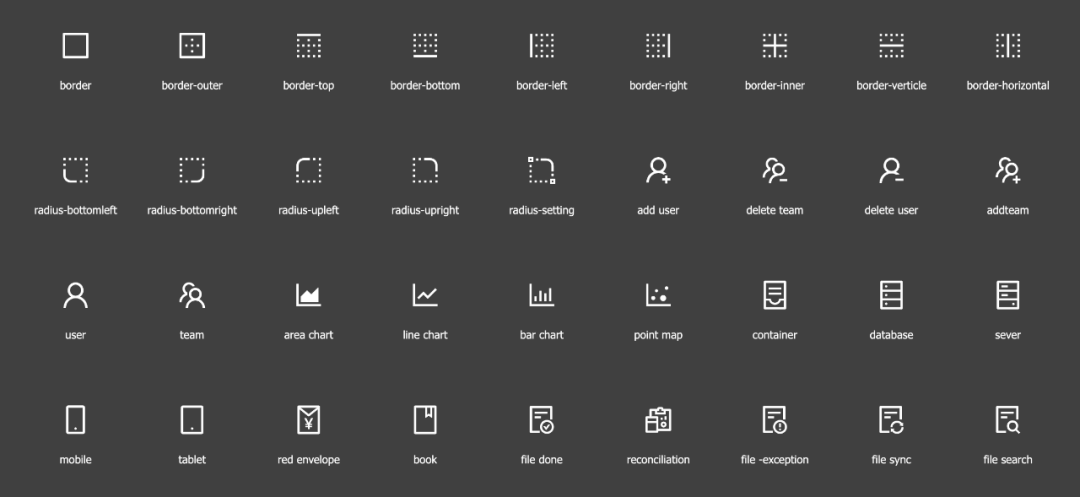1080x497 pixels.
Task: Select the delete team icon
Action: coord(775,170)
